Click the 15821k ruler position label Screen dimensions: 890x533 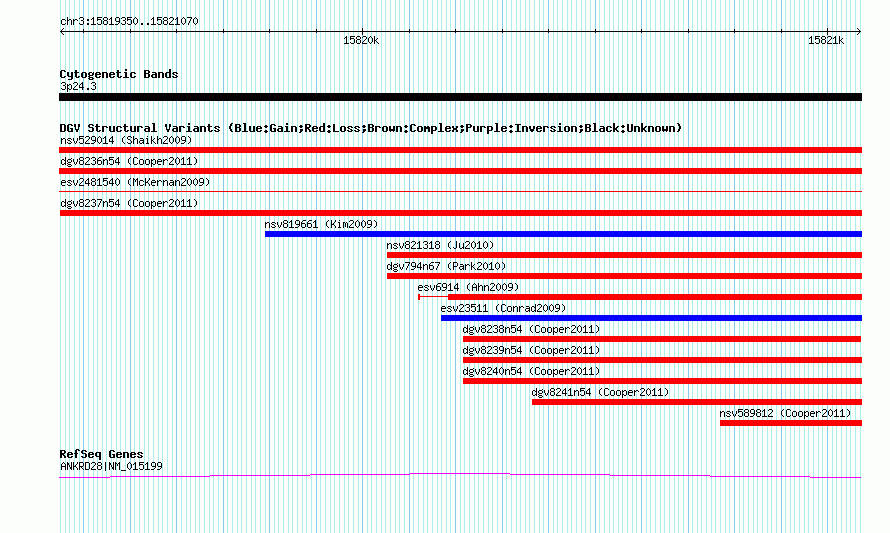(826, 40)
